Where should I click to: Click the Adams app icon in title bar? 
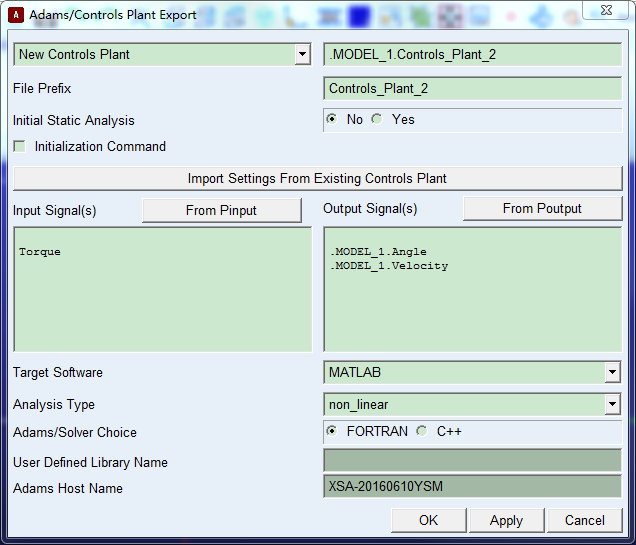15,15
